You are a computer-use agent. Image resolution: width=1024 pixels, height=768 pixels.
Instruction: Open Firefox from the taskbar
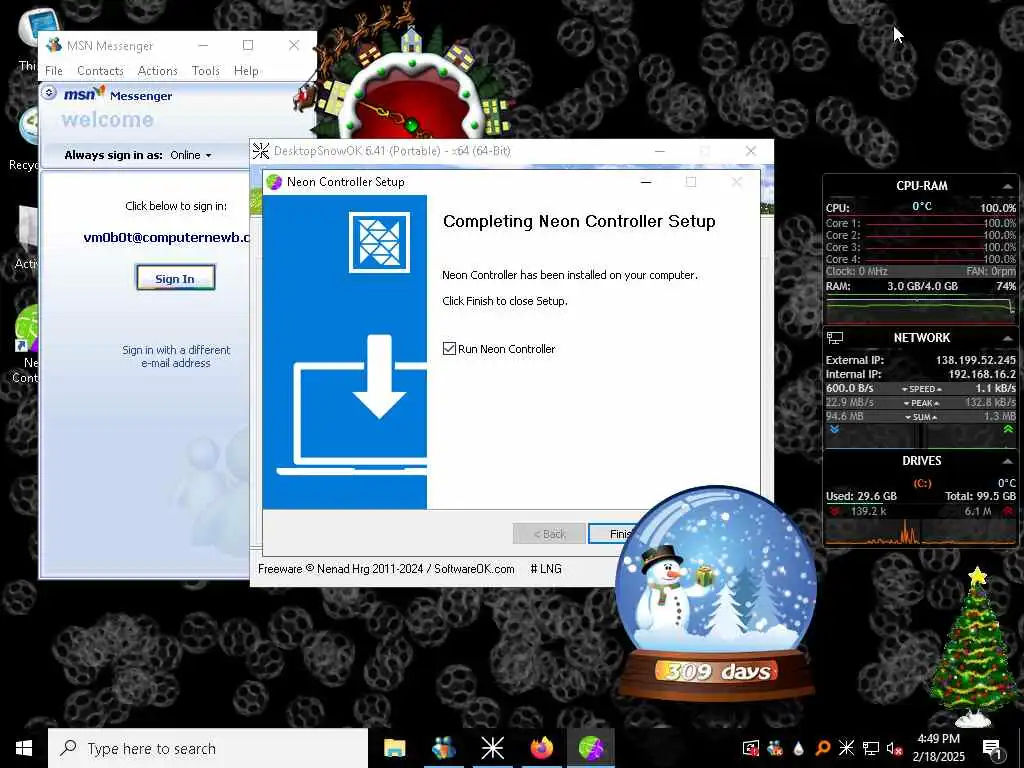click(x=541, y=748)
